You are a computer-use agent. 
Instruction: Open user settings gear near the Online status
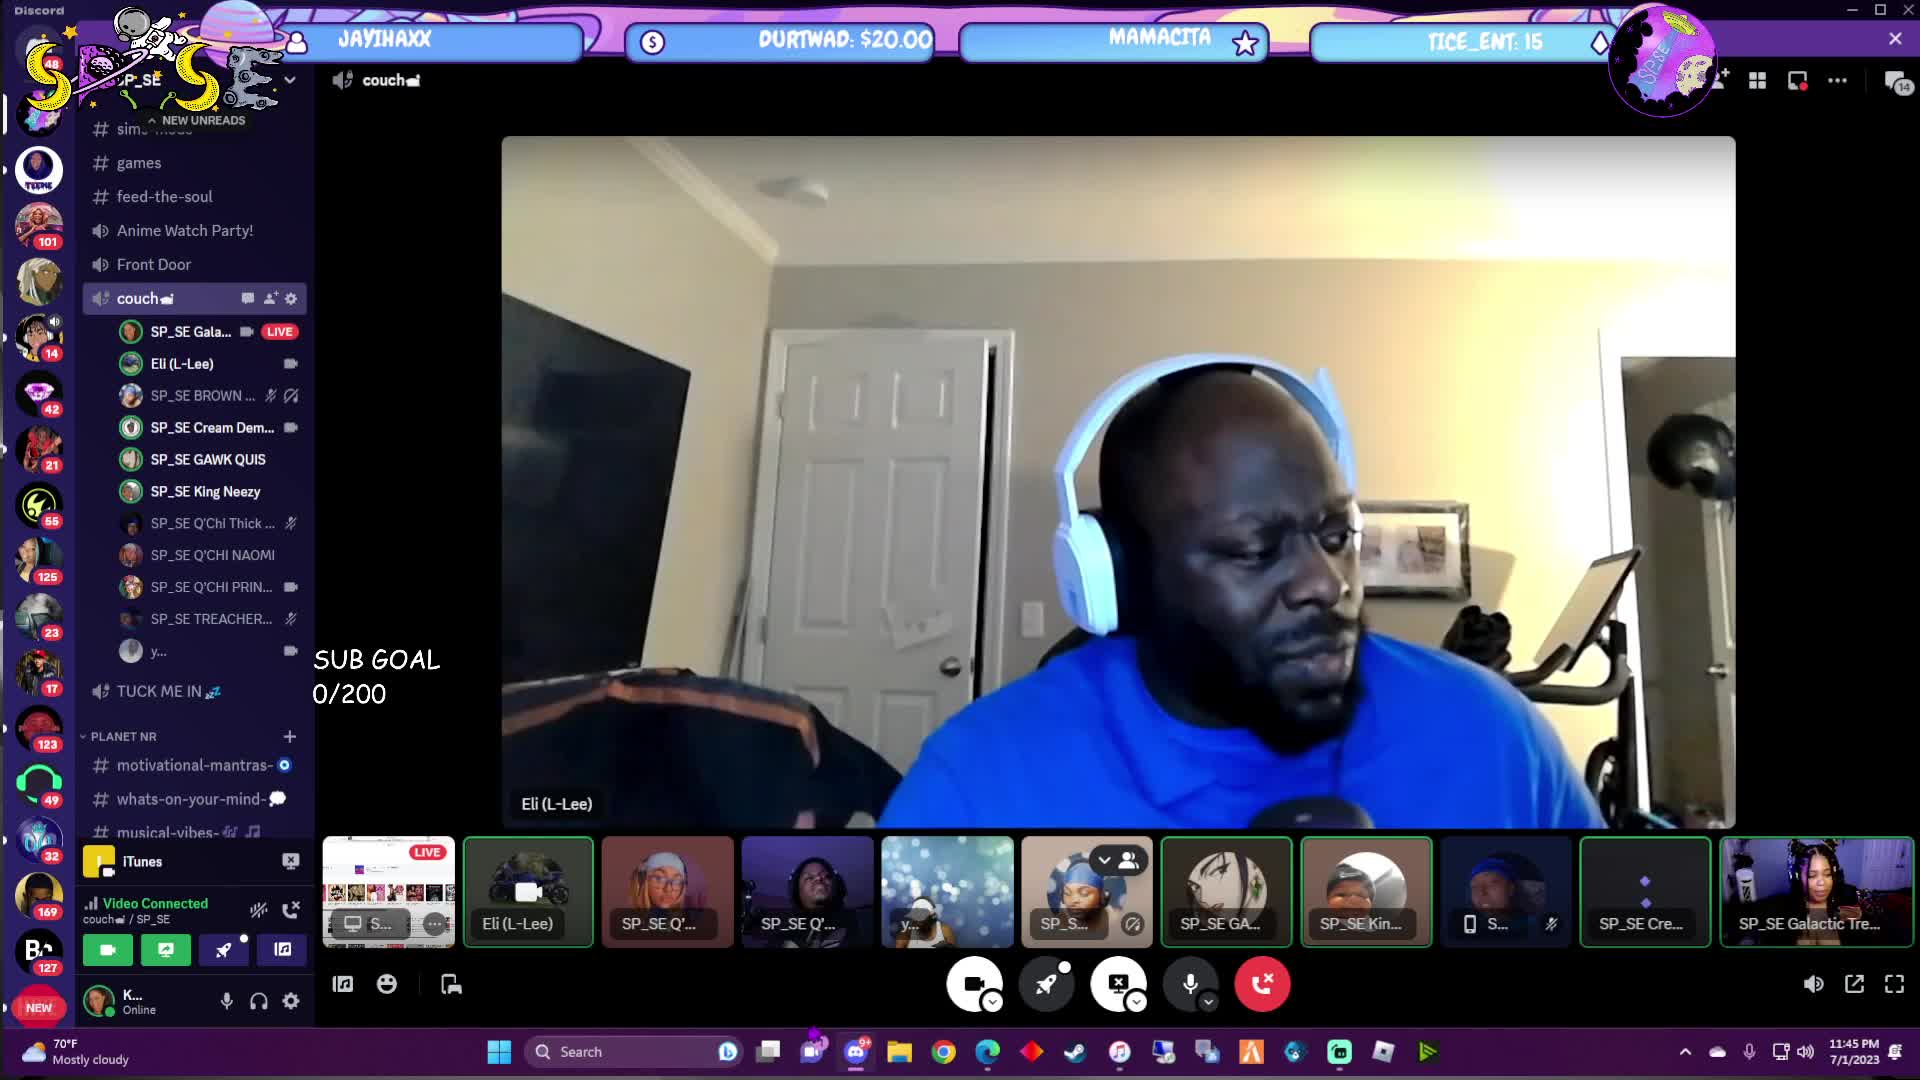click(291, 1001)
